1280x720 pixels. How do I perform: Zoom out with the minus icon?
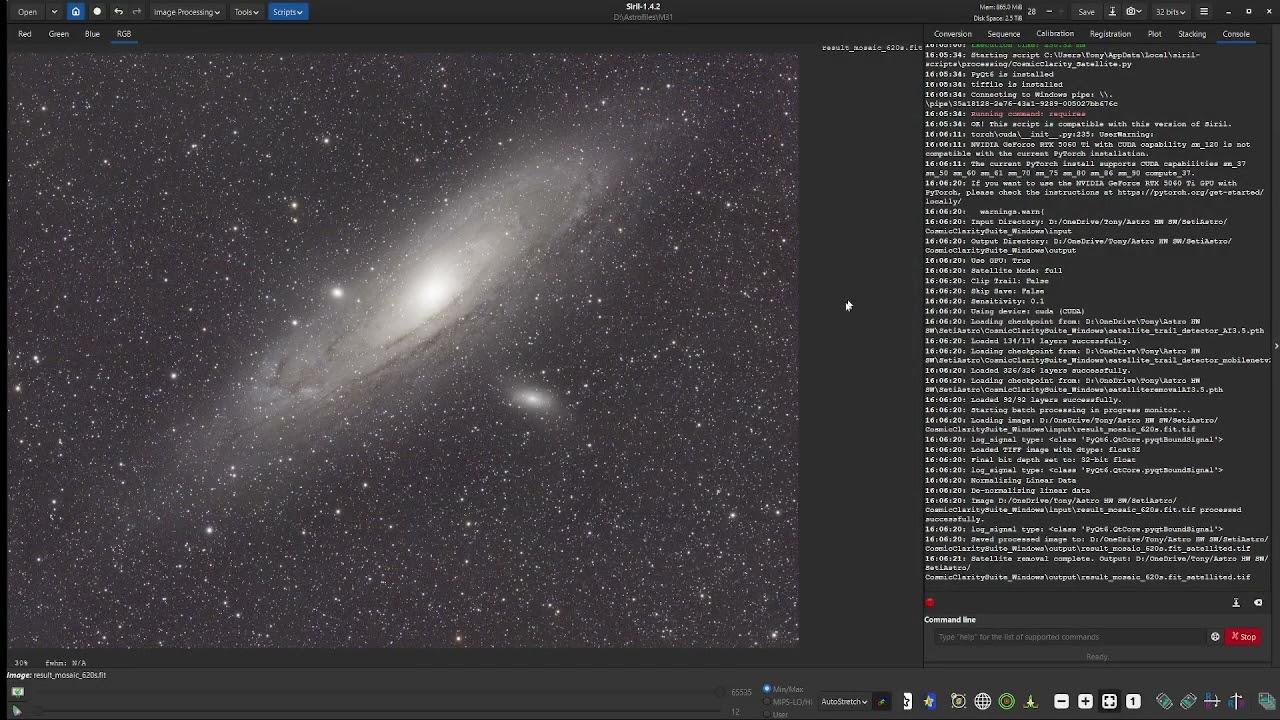point(1061,702)
